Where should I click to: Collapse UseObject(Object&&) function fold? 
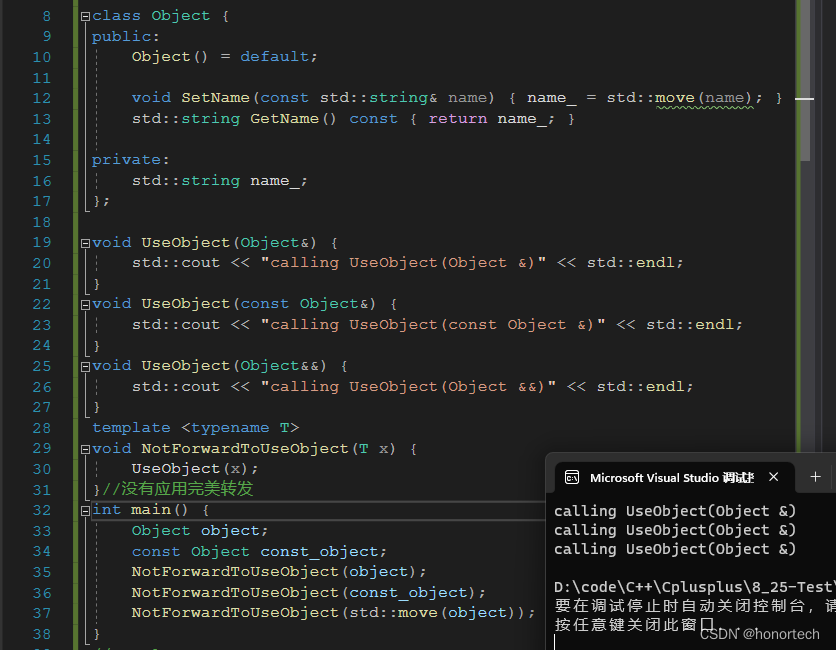coord(85,366)
